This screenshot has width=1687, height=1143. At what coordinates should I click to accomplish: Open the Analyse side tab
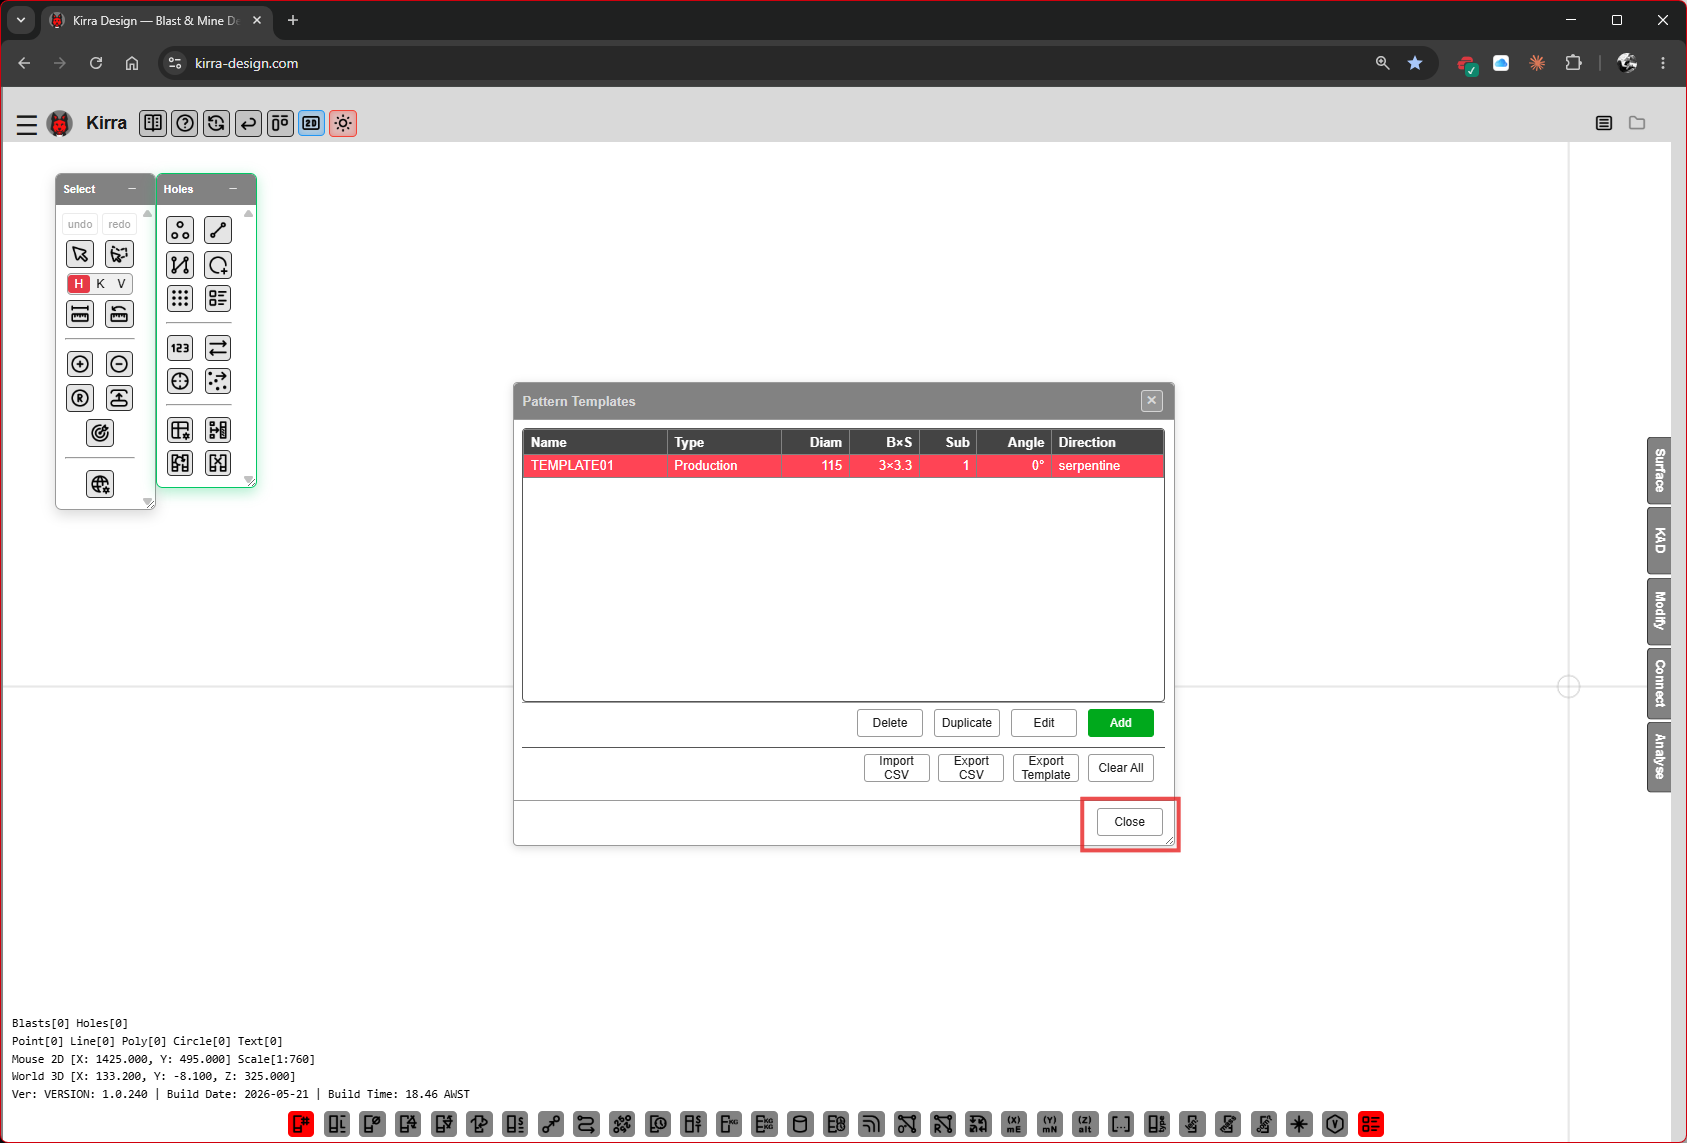coord(1659,757)
